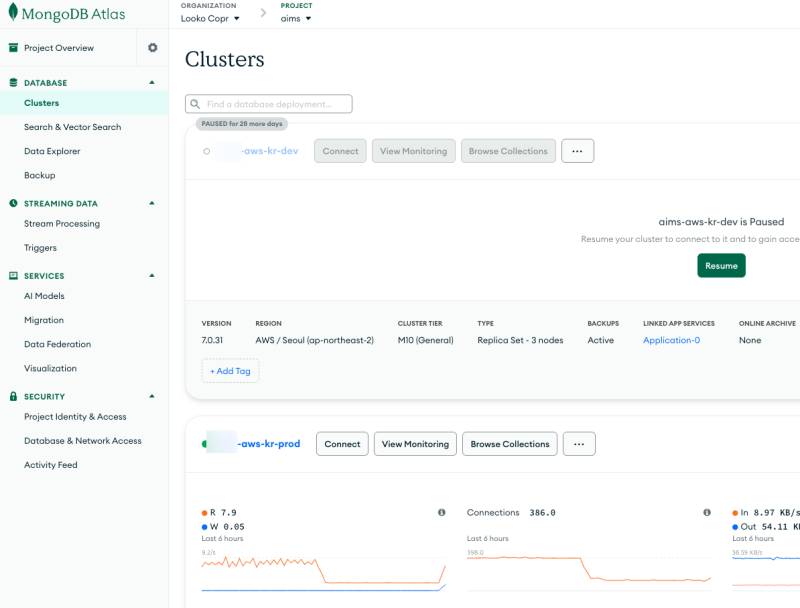Click the Streaming Data section icon

[14, 204]
